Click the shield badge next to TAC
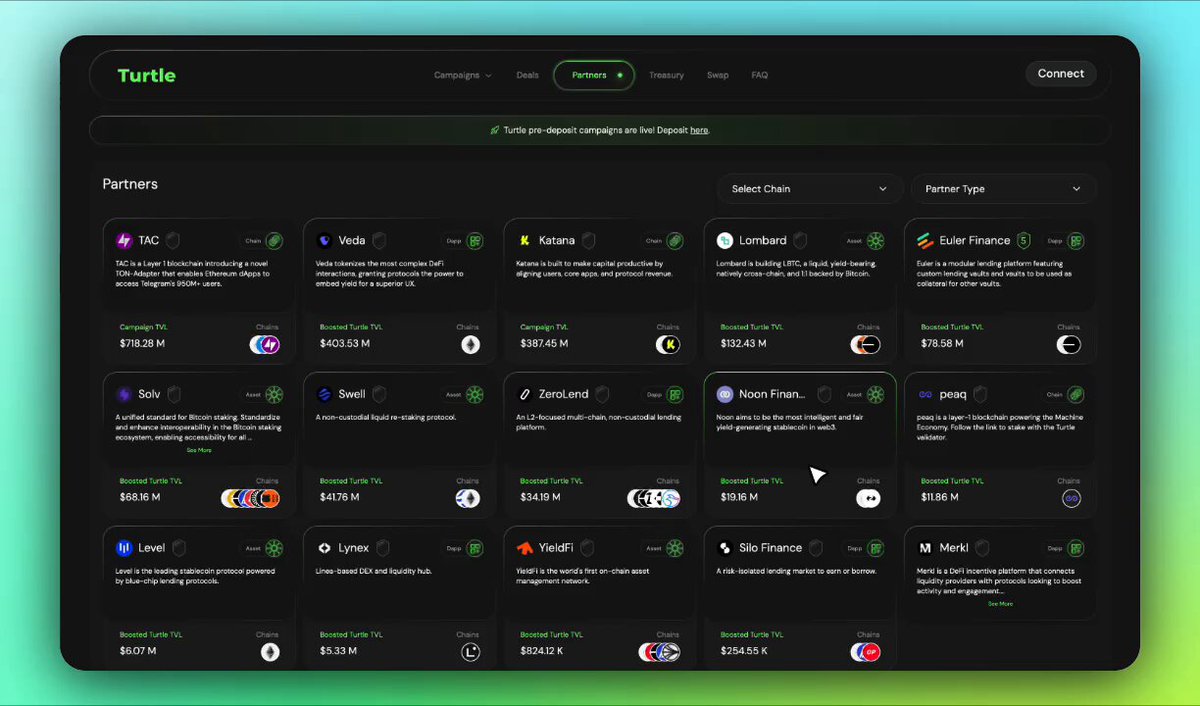This screenshot has width=1200, height=706. tap(173, 241)
